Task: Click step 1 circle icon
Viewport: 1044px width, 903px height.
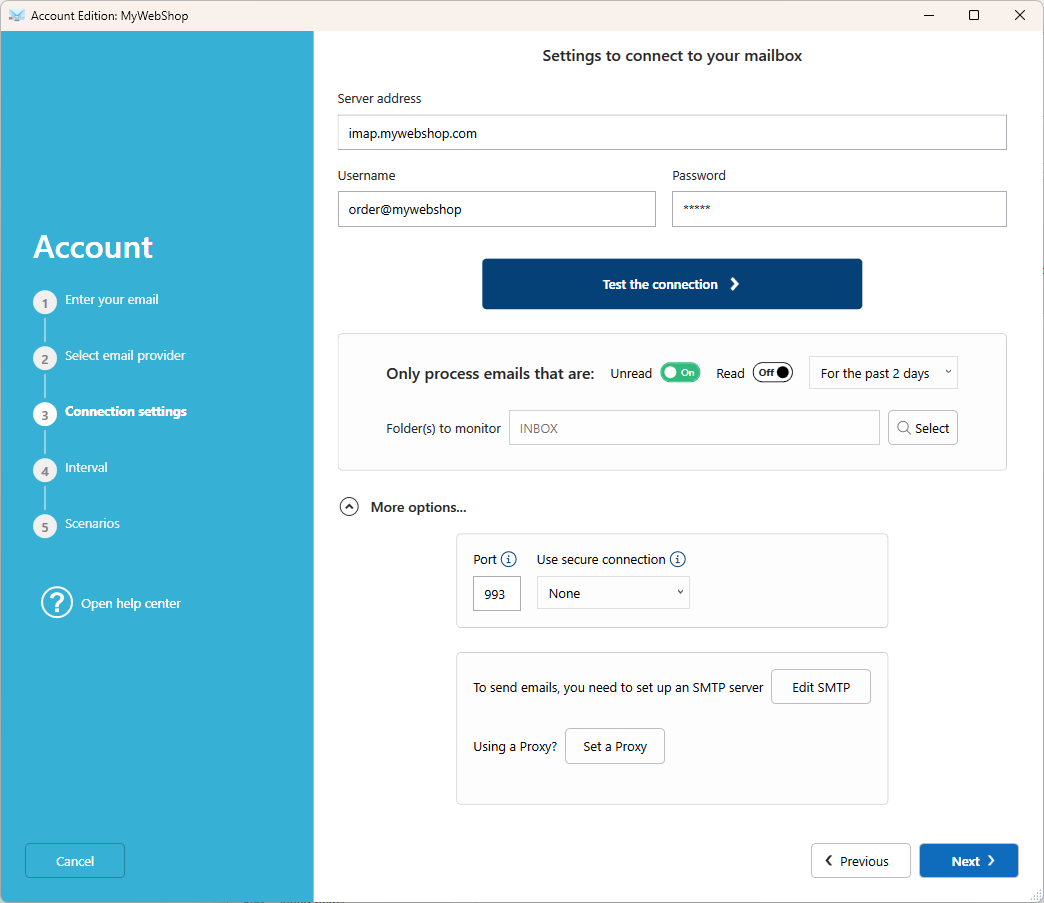Action: click(x=45, y=303)
